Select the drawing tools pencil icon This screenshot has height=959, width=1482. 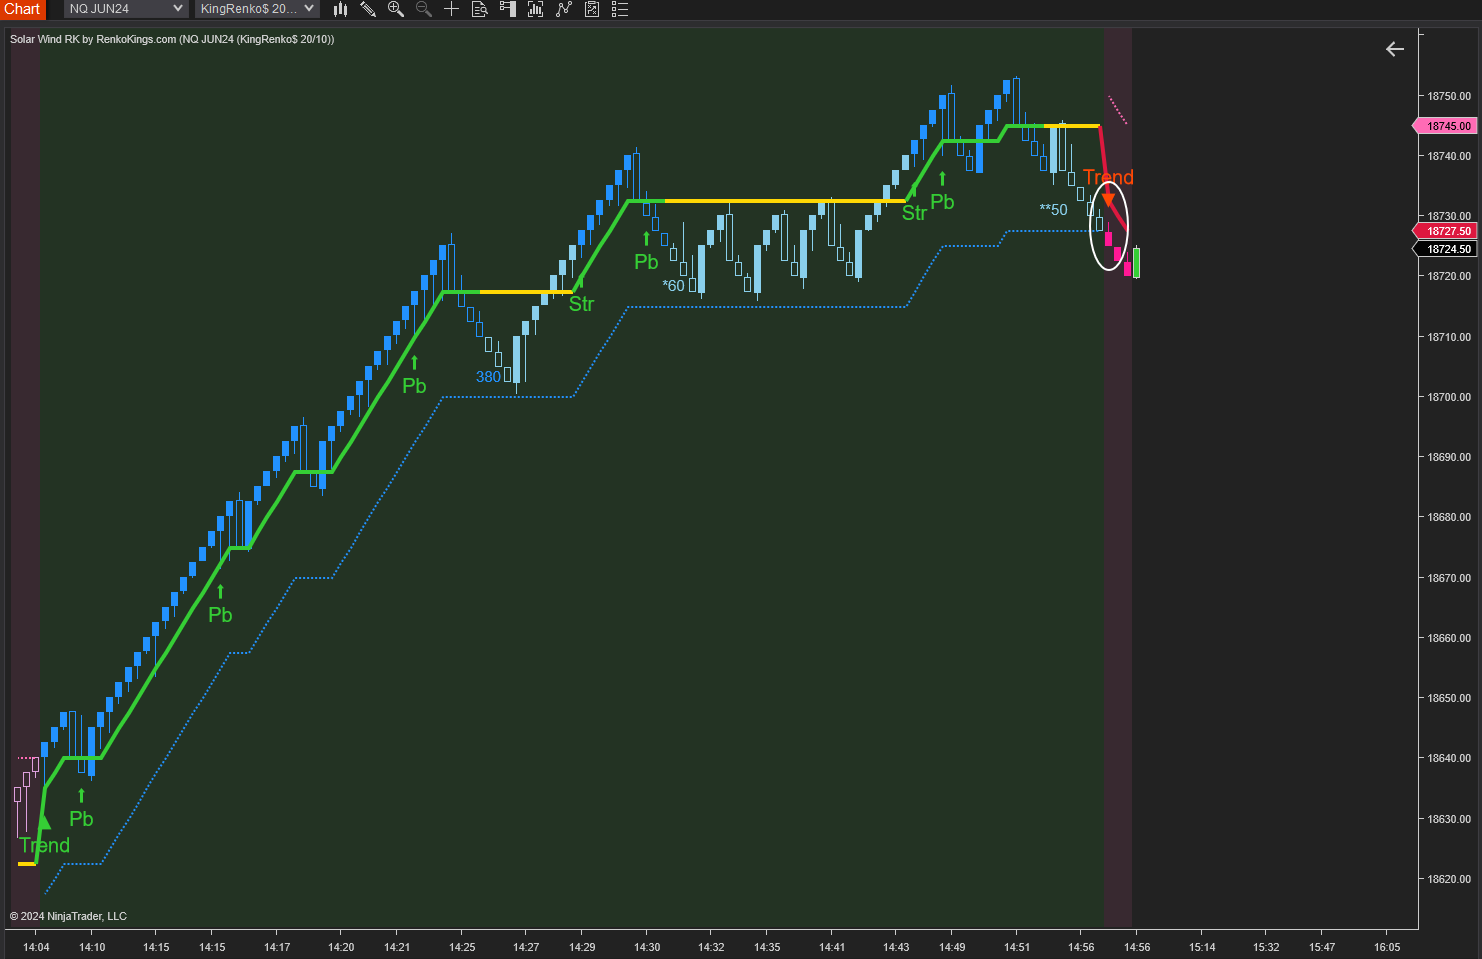[368, 9]
